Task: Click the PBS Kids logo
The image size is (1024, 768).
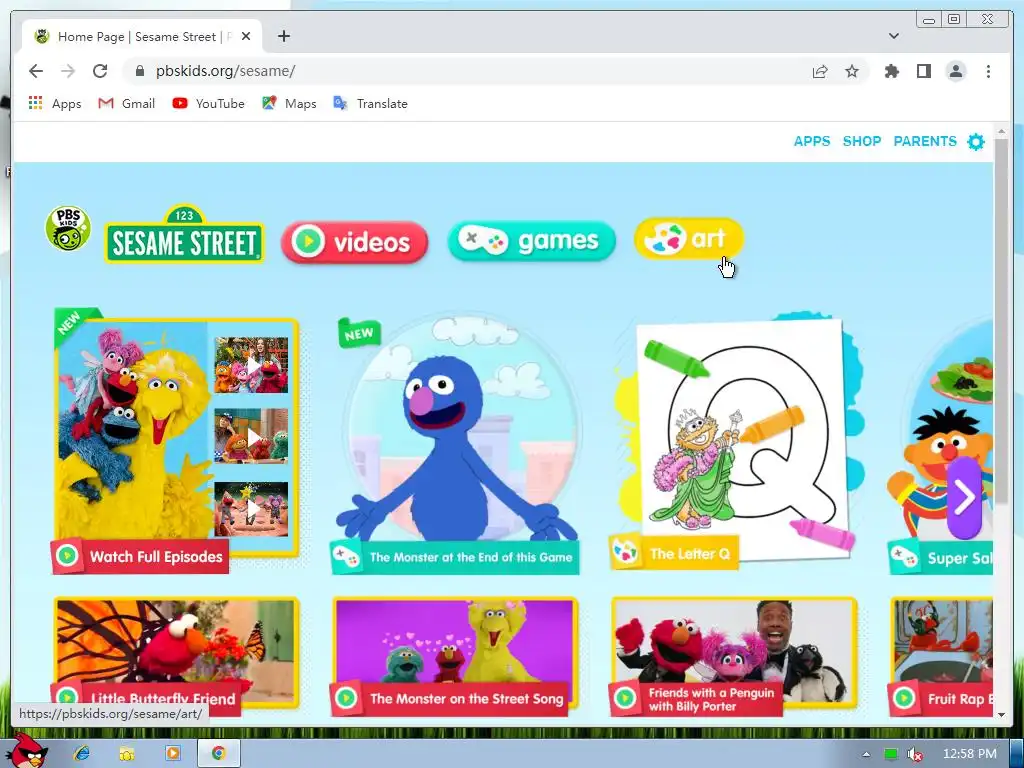Action: (x=68, y=229)
